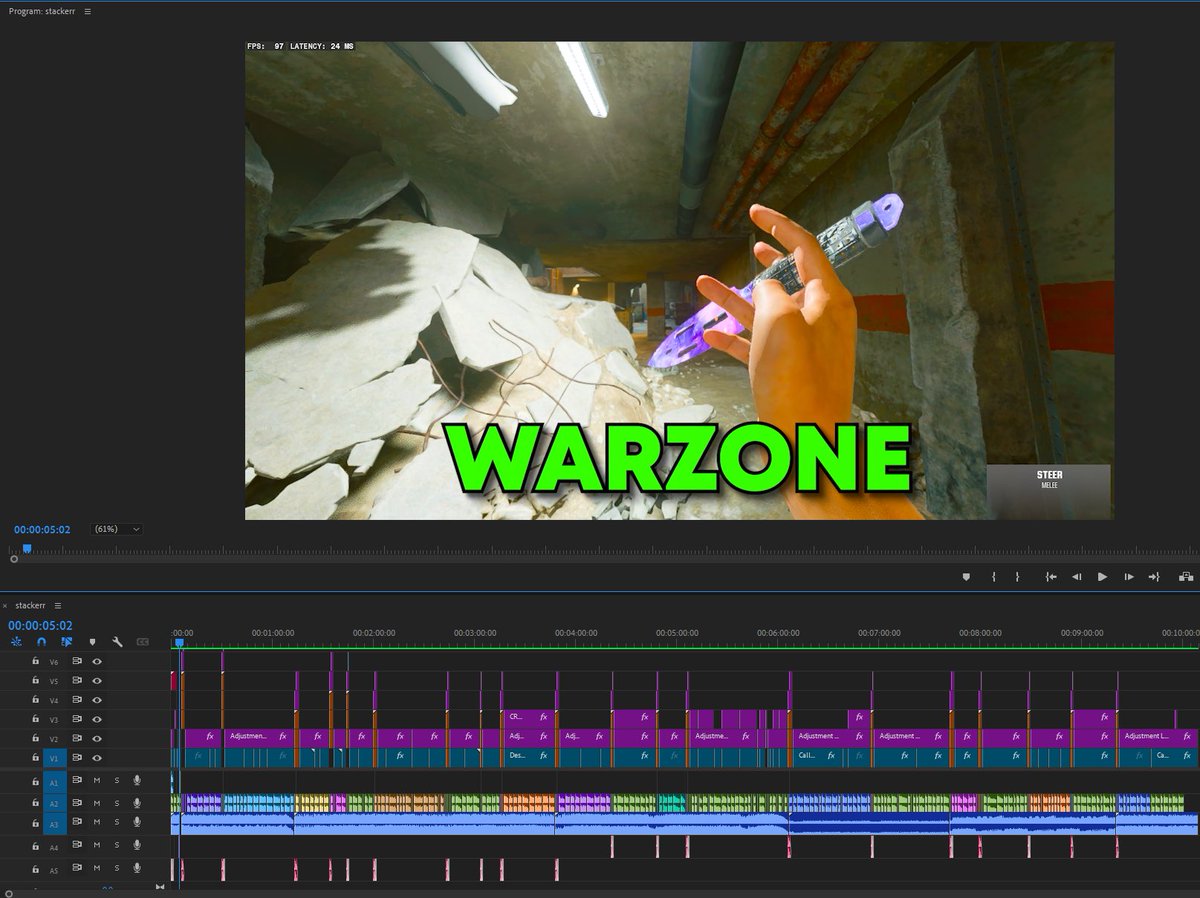Toggle Snap in timeline (magnet icon)

[x=41, y=642]
